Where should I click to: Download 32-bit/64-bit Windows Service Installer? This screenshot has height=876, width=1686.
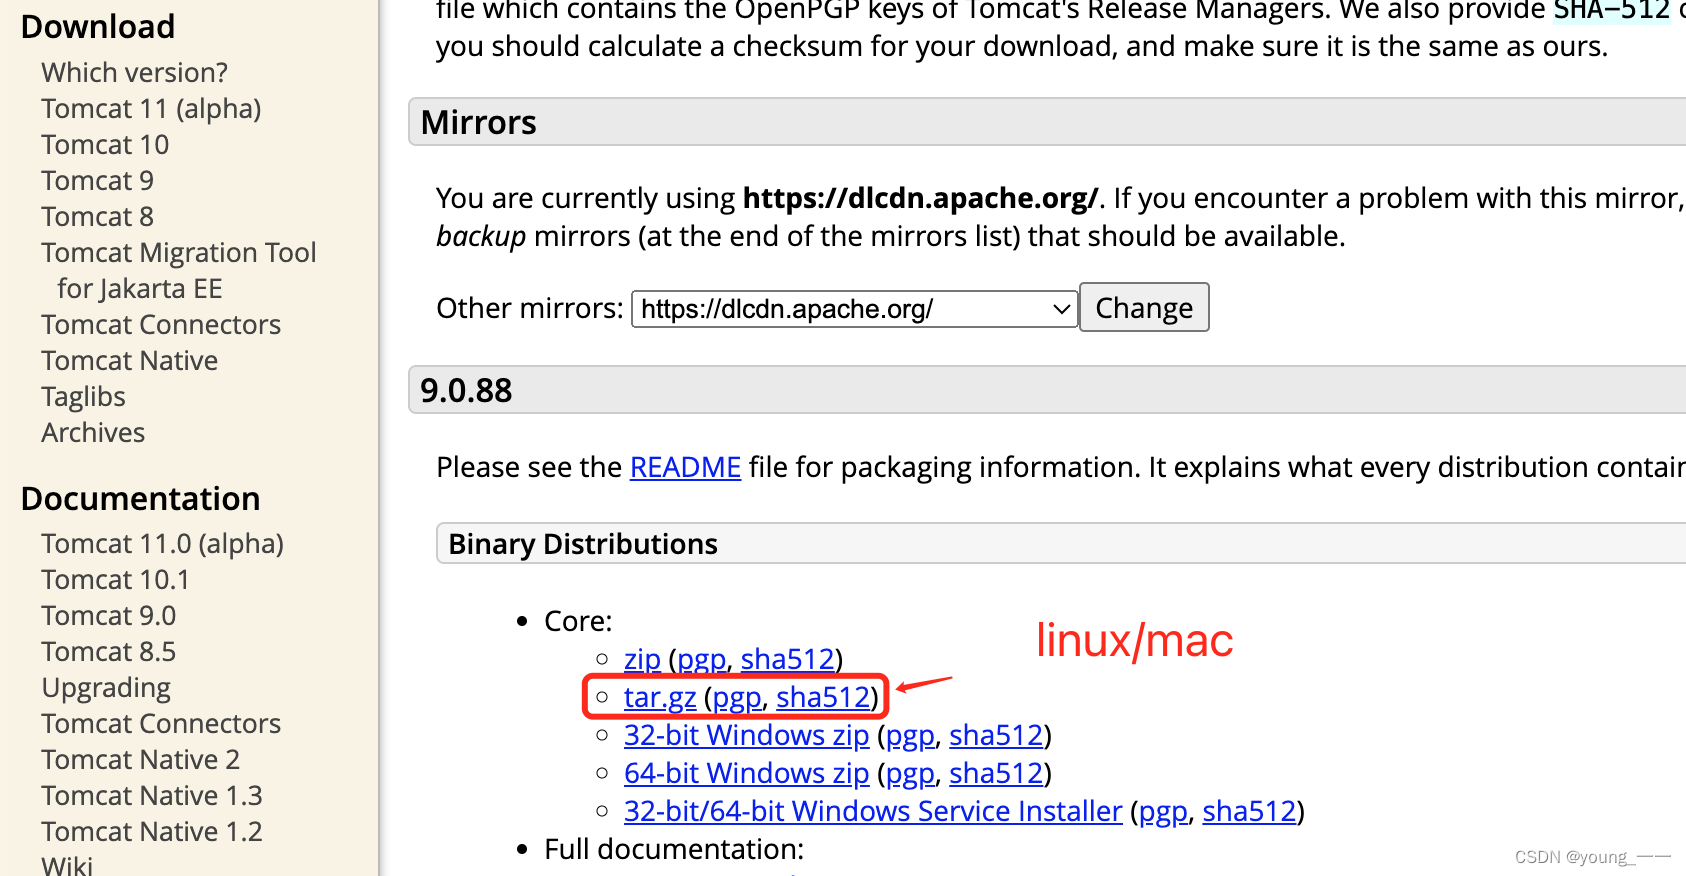(x=873, y=812)
